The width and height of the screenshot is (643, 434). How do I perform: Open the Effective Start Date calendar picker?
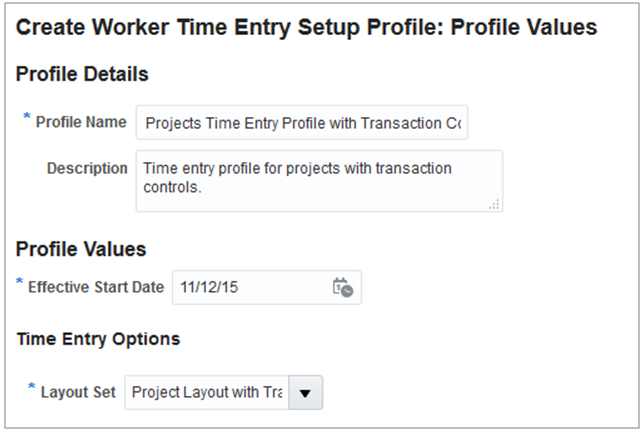tap(342, 287)
